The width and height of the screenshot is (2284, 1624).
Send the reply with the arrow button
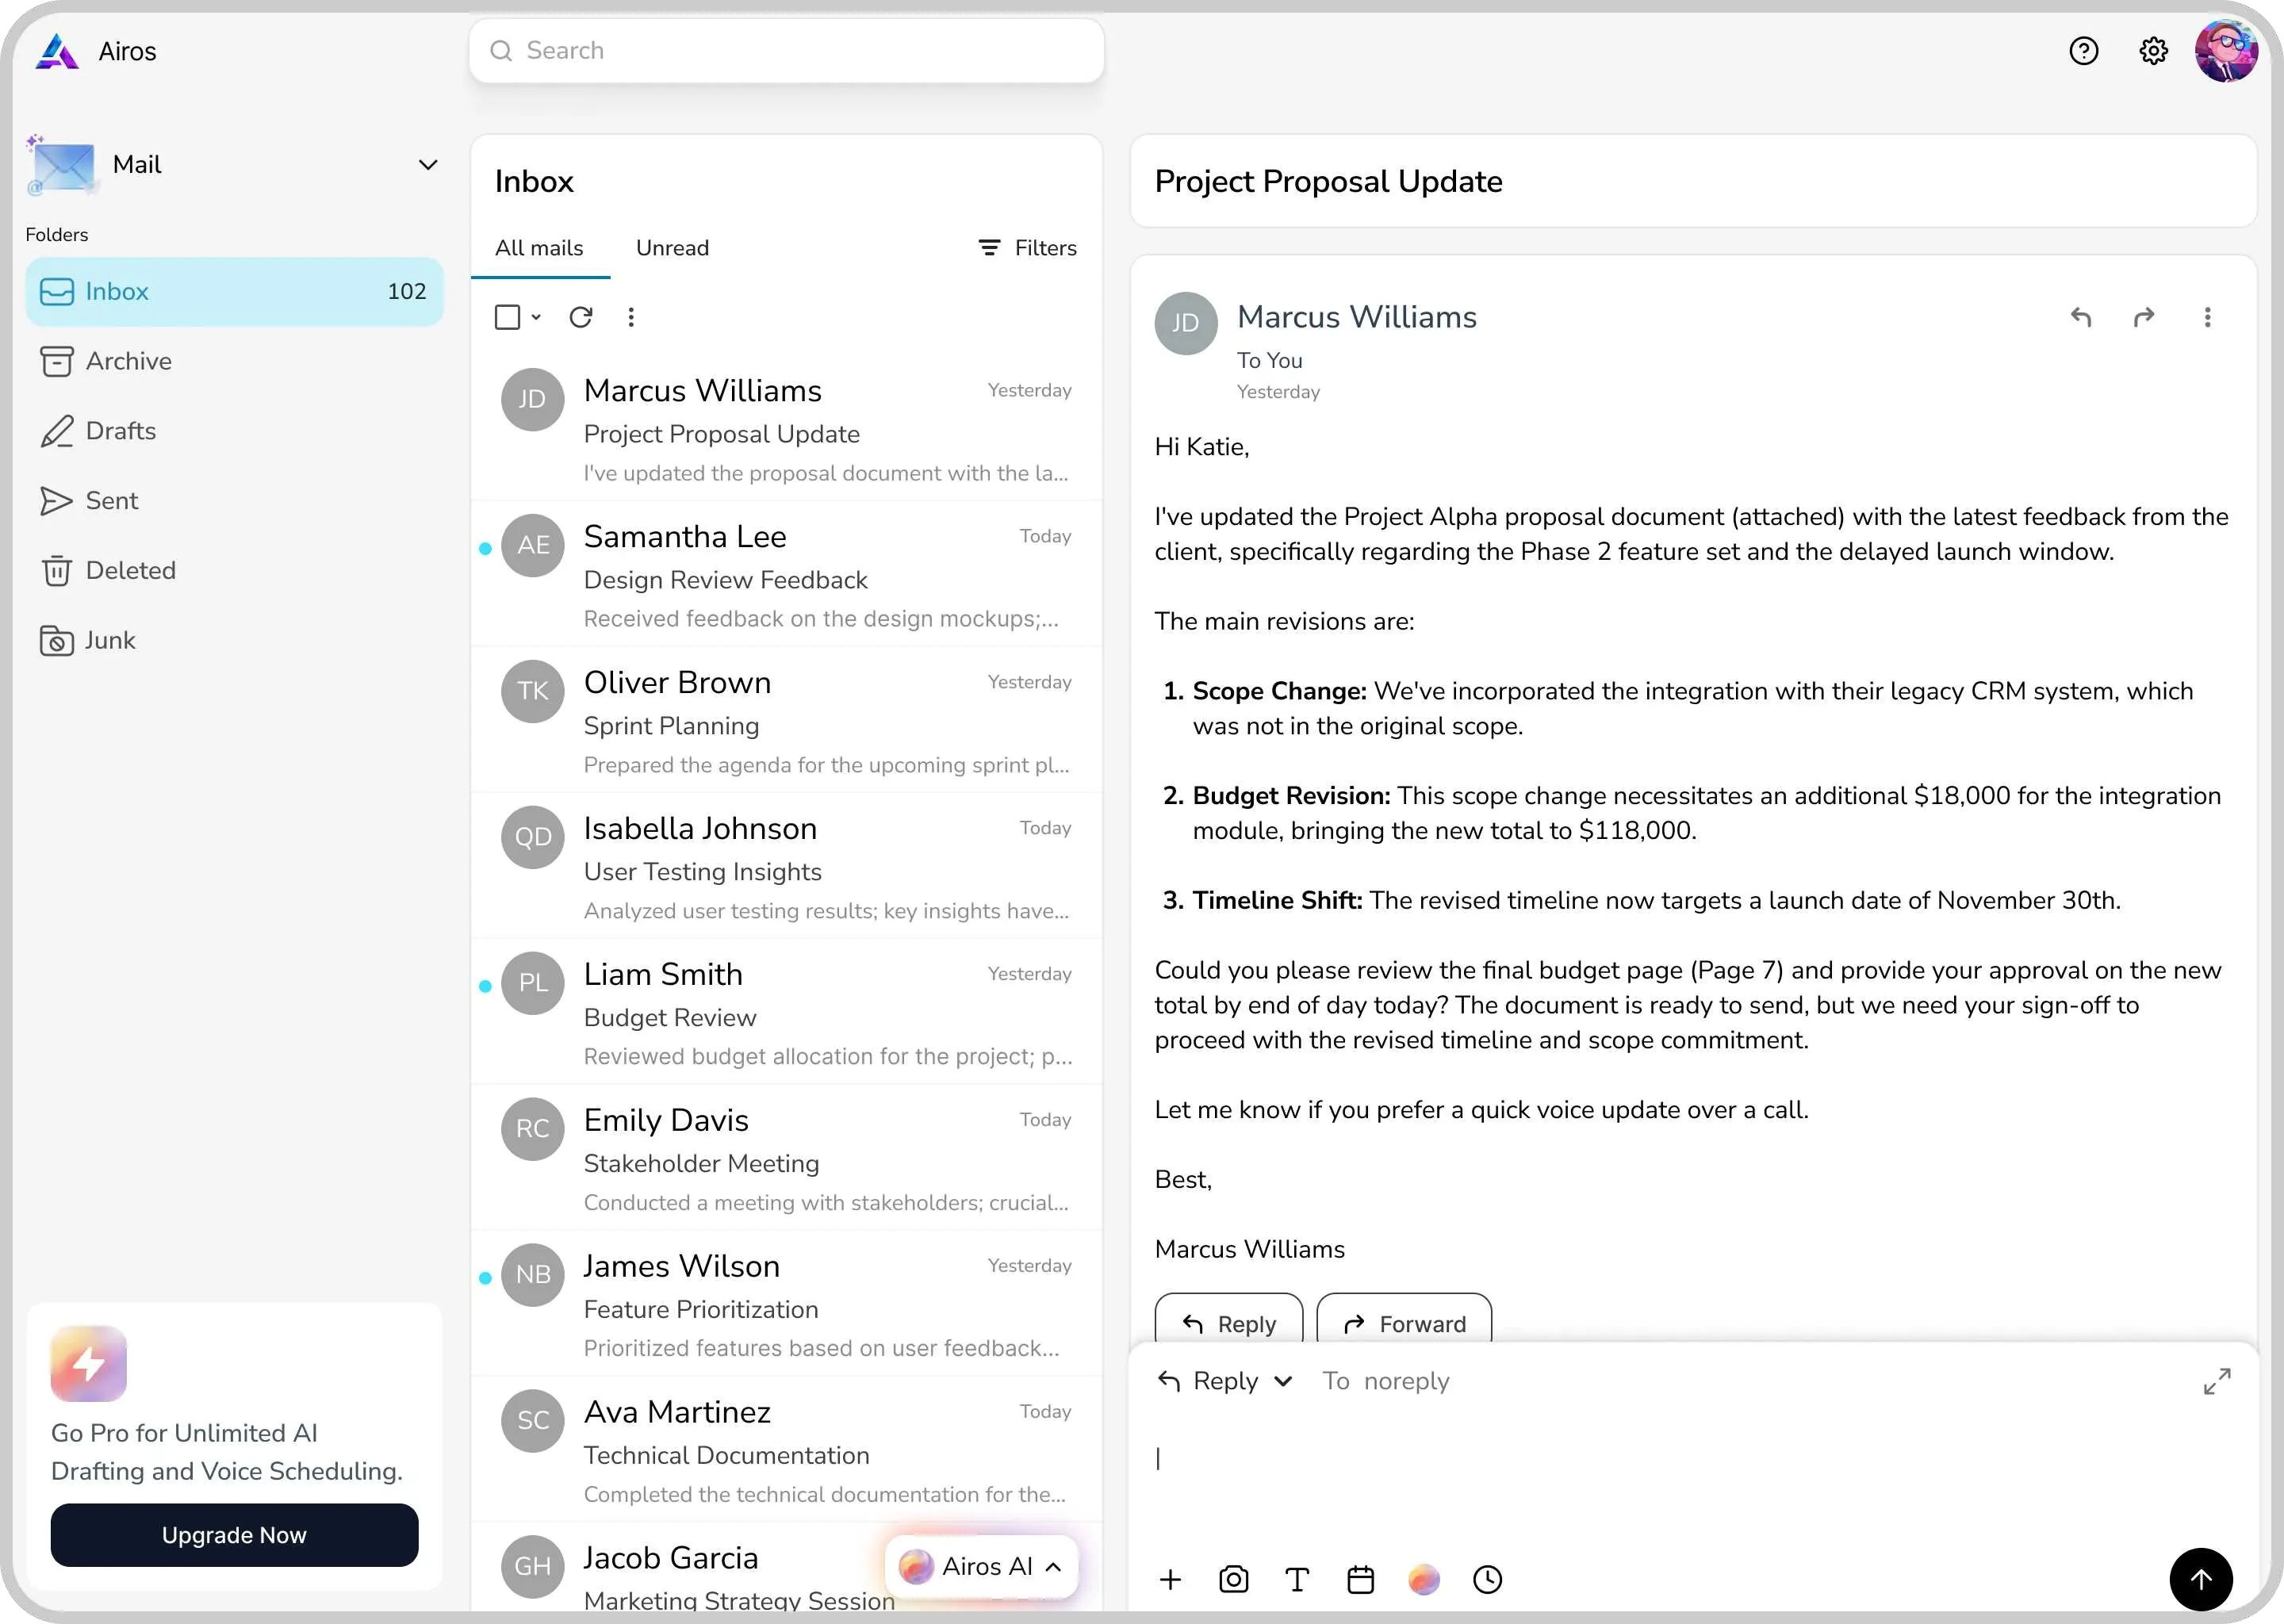[x=2200, y=1579]
